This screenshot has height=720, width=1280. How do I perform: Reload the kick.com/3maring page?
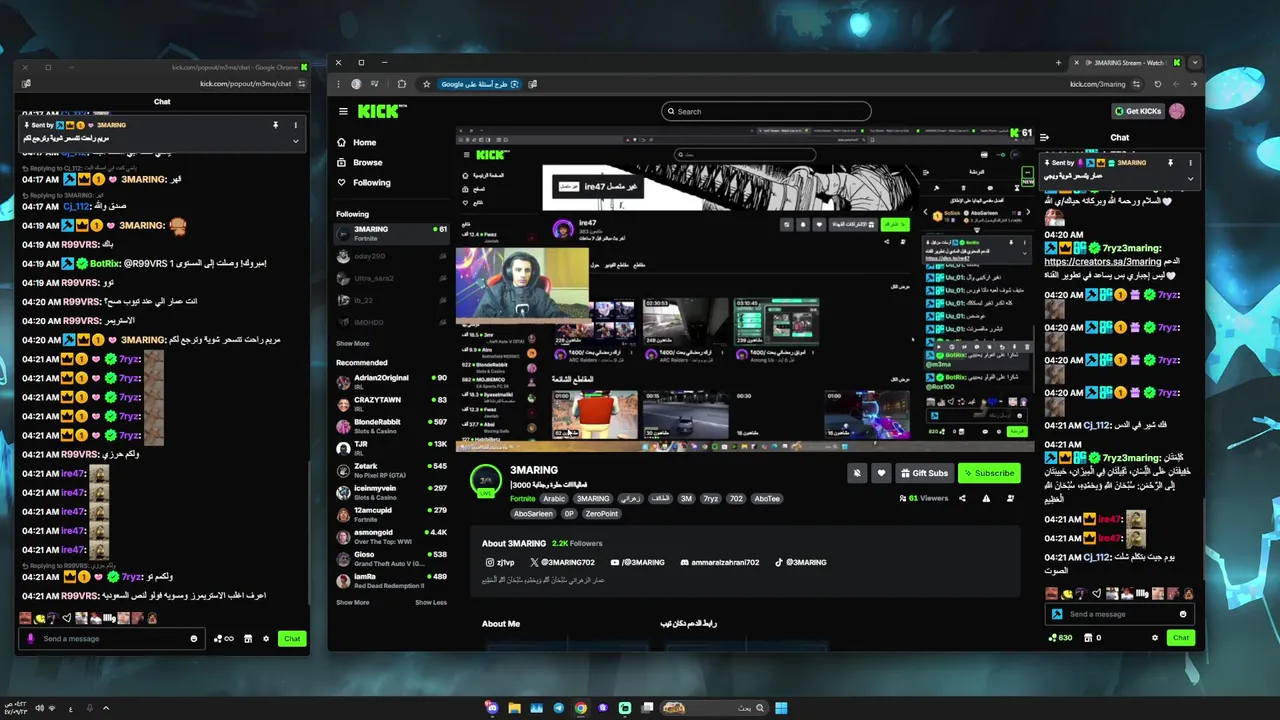(1157, 84)
